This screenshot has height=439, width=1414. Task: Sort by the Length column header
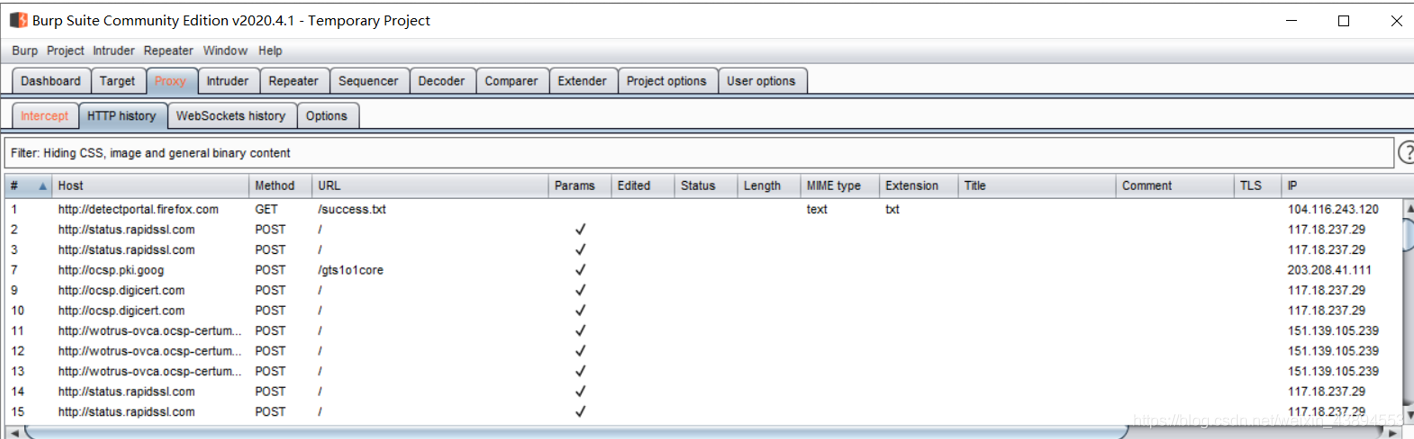[x=769, y=186]
